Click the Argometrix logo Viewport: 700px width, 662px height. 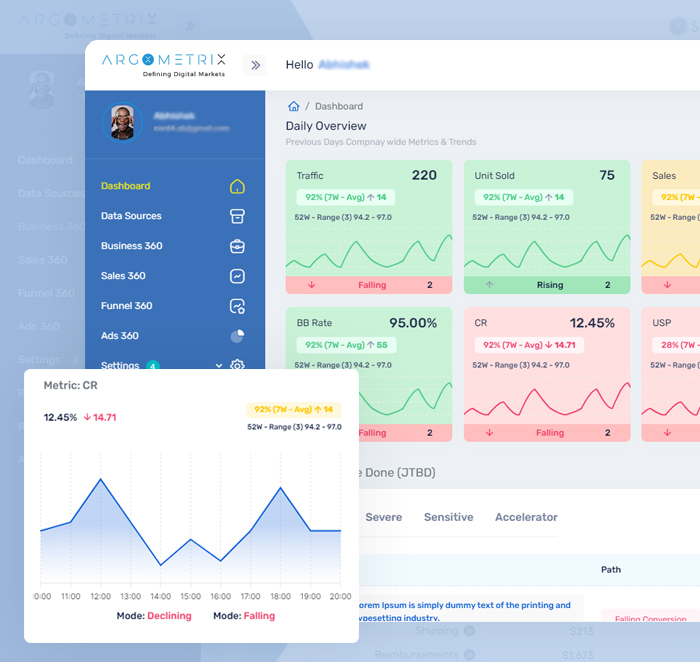point(163,65)
